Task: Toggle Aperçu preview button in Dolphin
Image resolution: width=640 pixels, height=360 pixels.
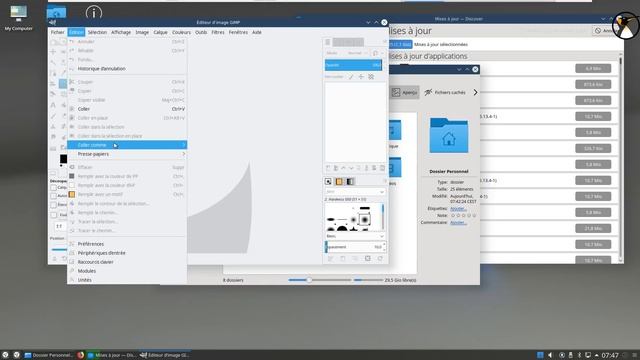Action: (x=404, y=93)
